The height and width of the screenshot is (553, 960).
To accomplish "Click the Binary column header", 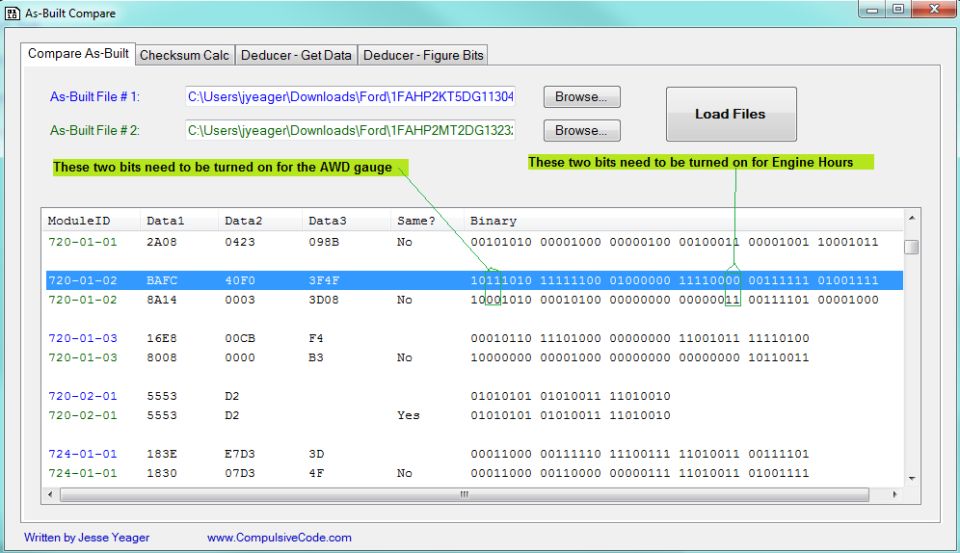I will point(683,220).
